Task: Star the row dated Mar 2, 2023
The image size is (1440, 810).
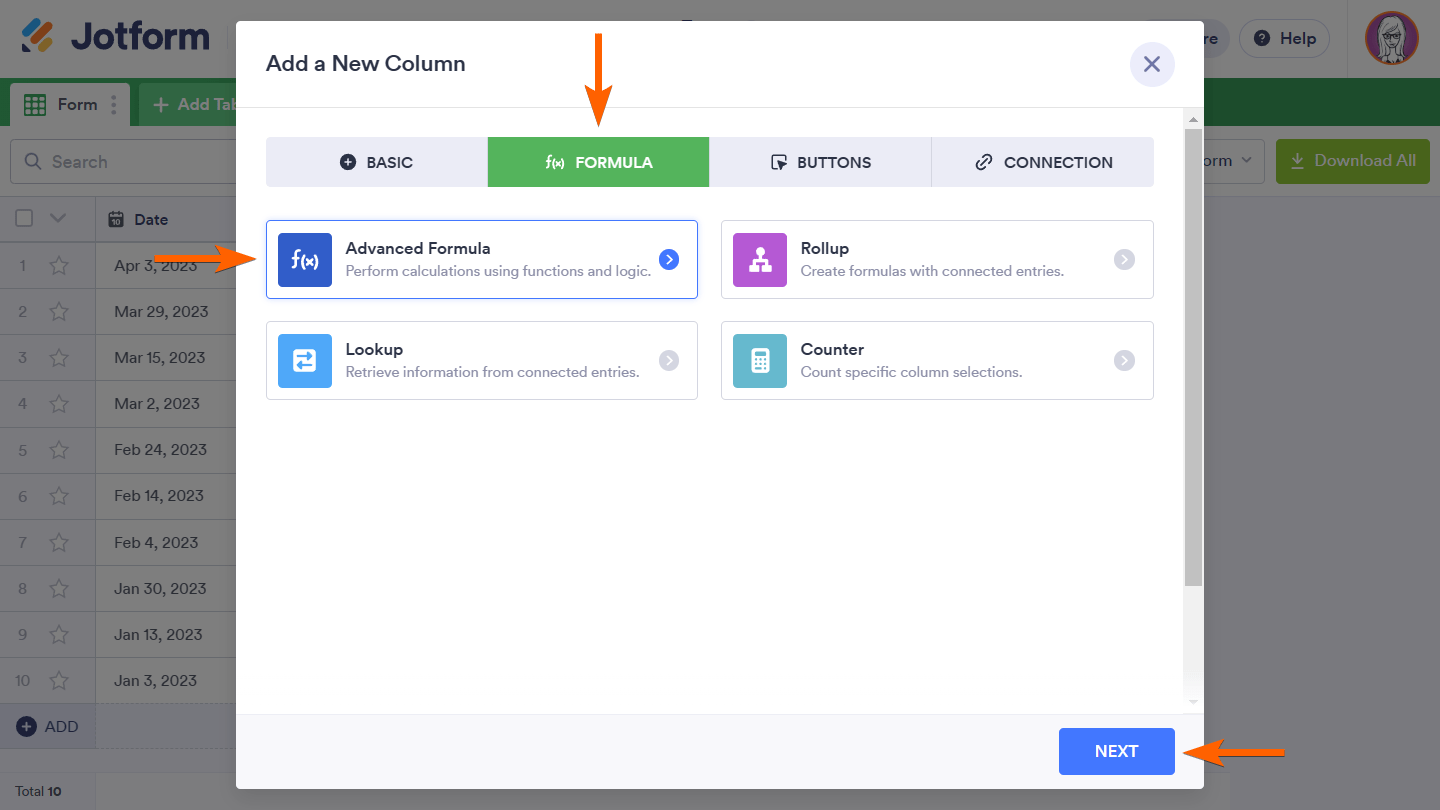Action: tap(59, 404)
